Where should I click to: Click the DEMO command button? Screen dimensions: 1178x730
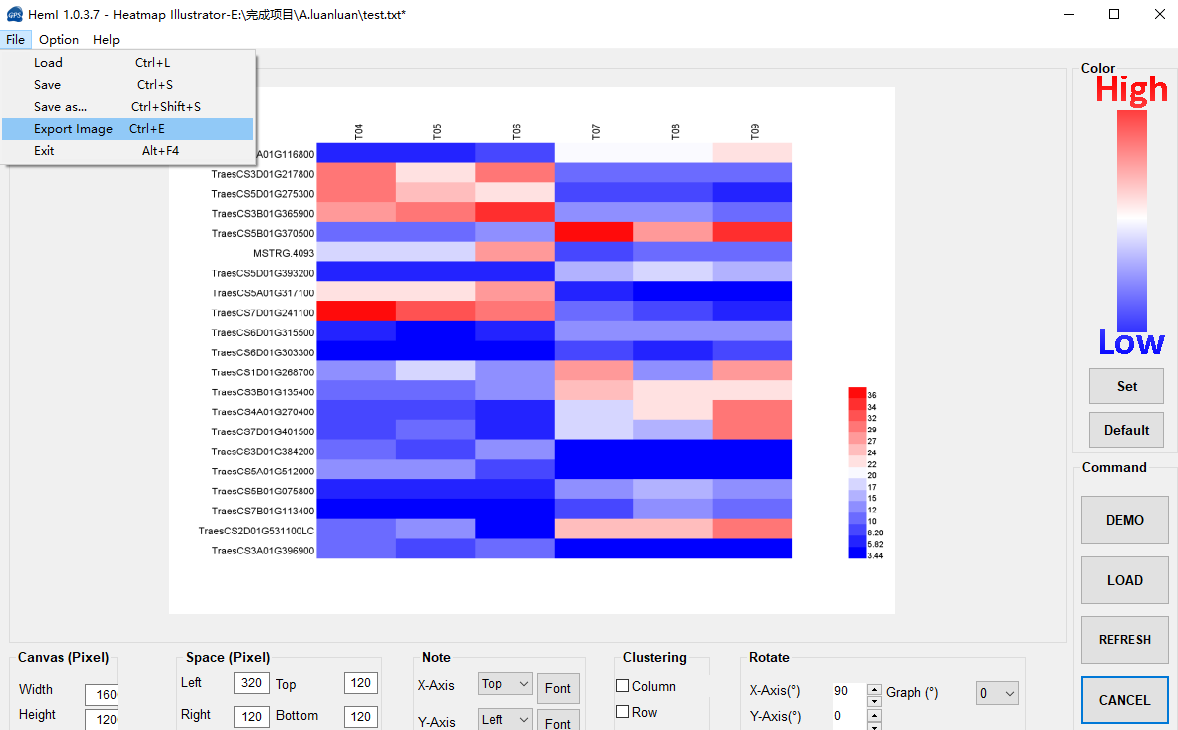pos(1125,520)
